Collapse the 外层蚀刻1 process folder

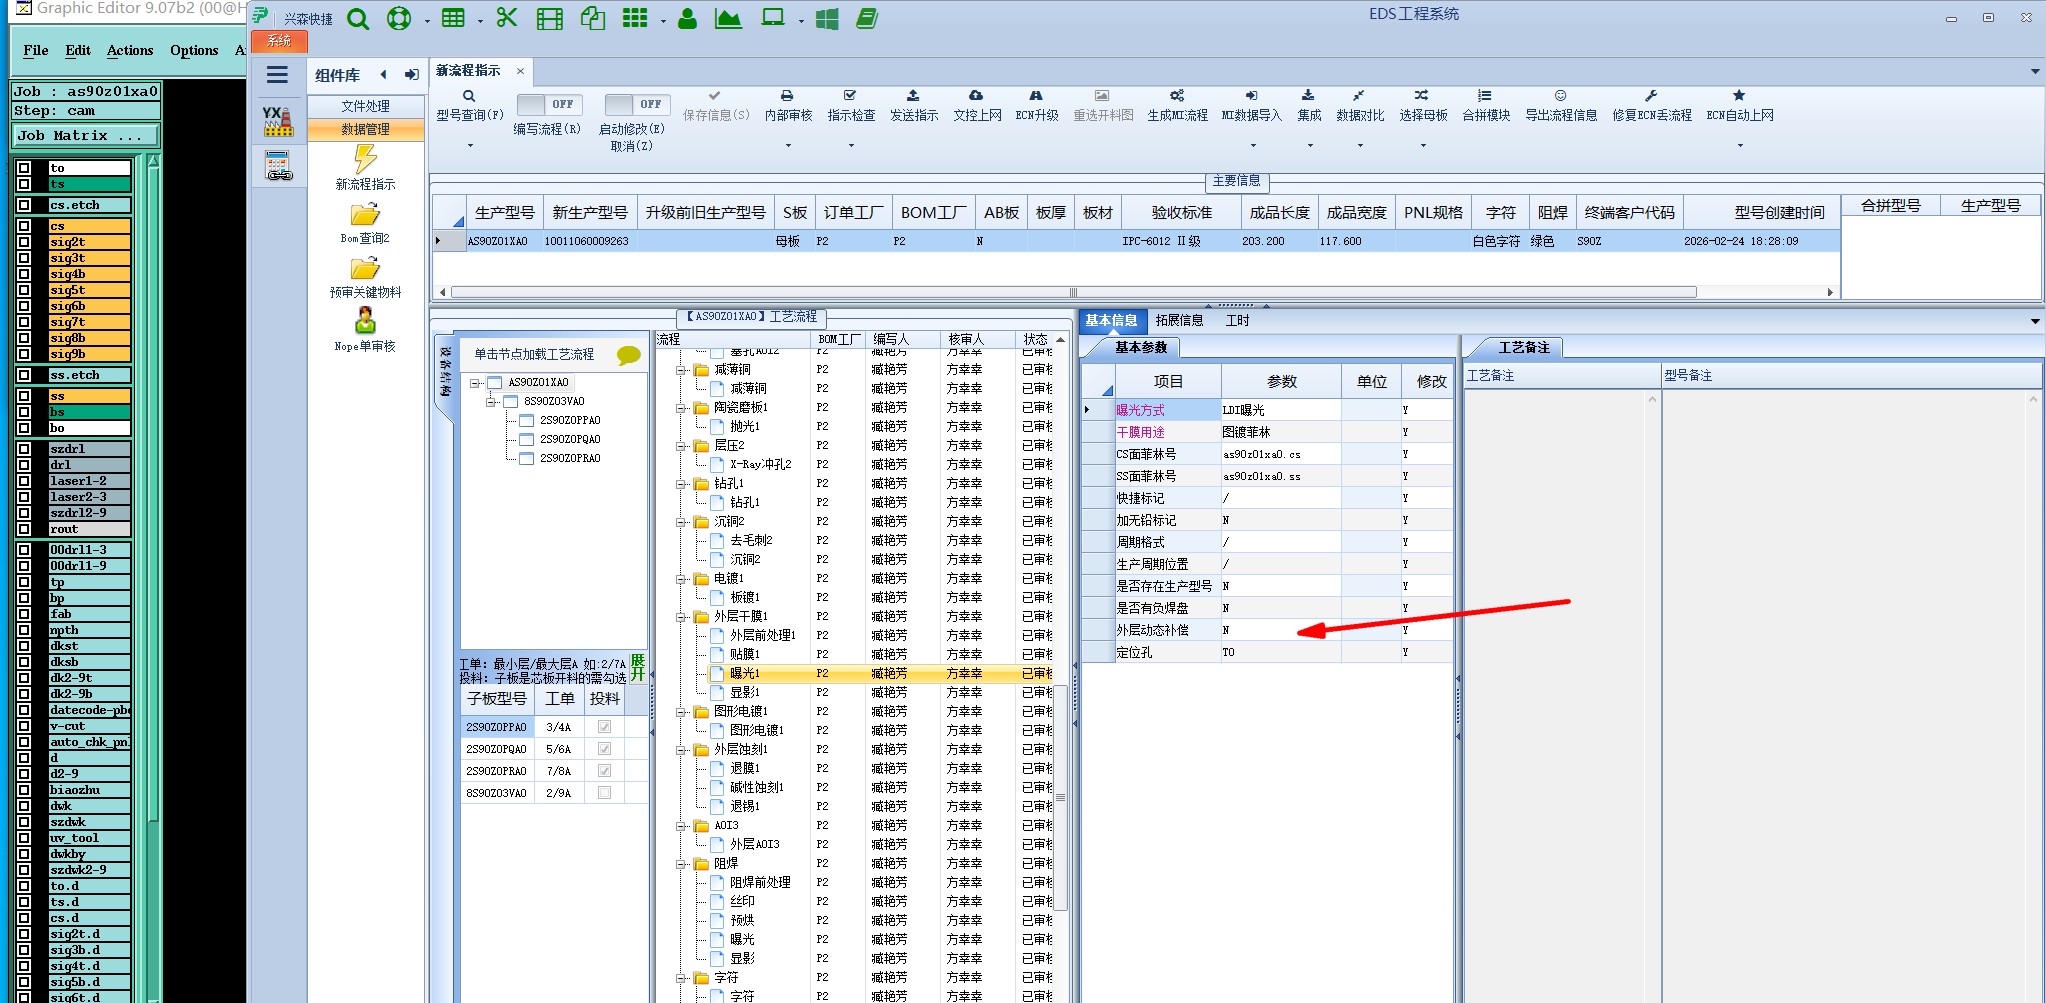[x=682, y=750]
